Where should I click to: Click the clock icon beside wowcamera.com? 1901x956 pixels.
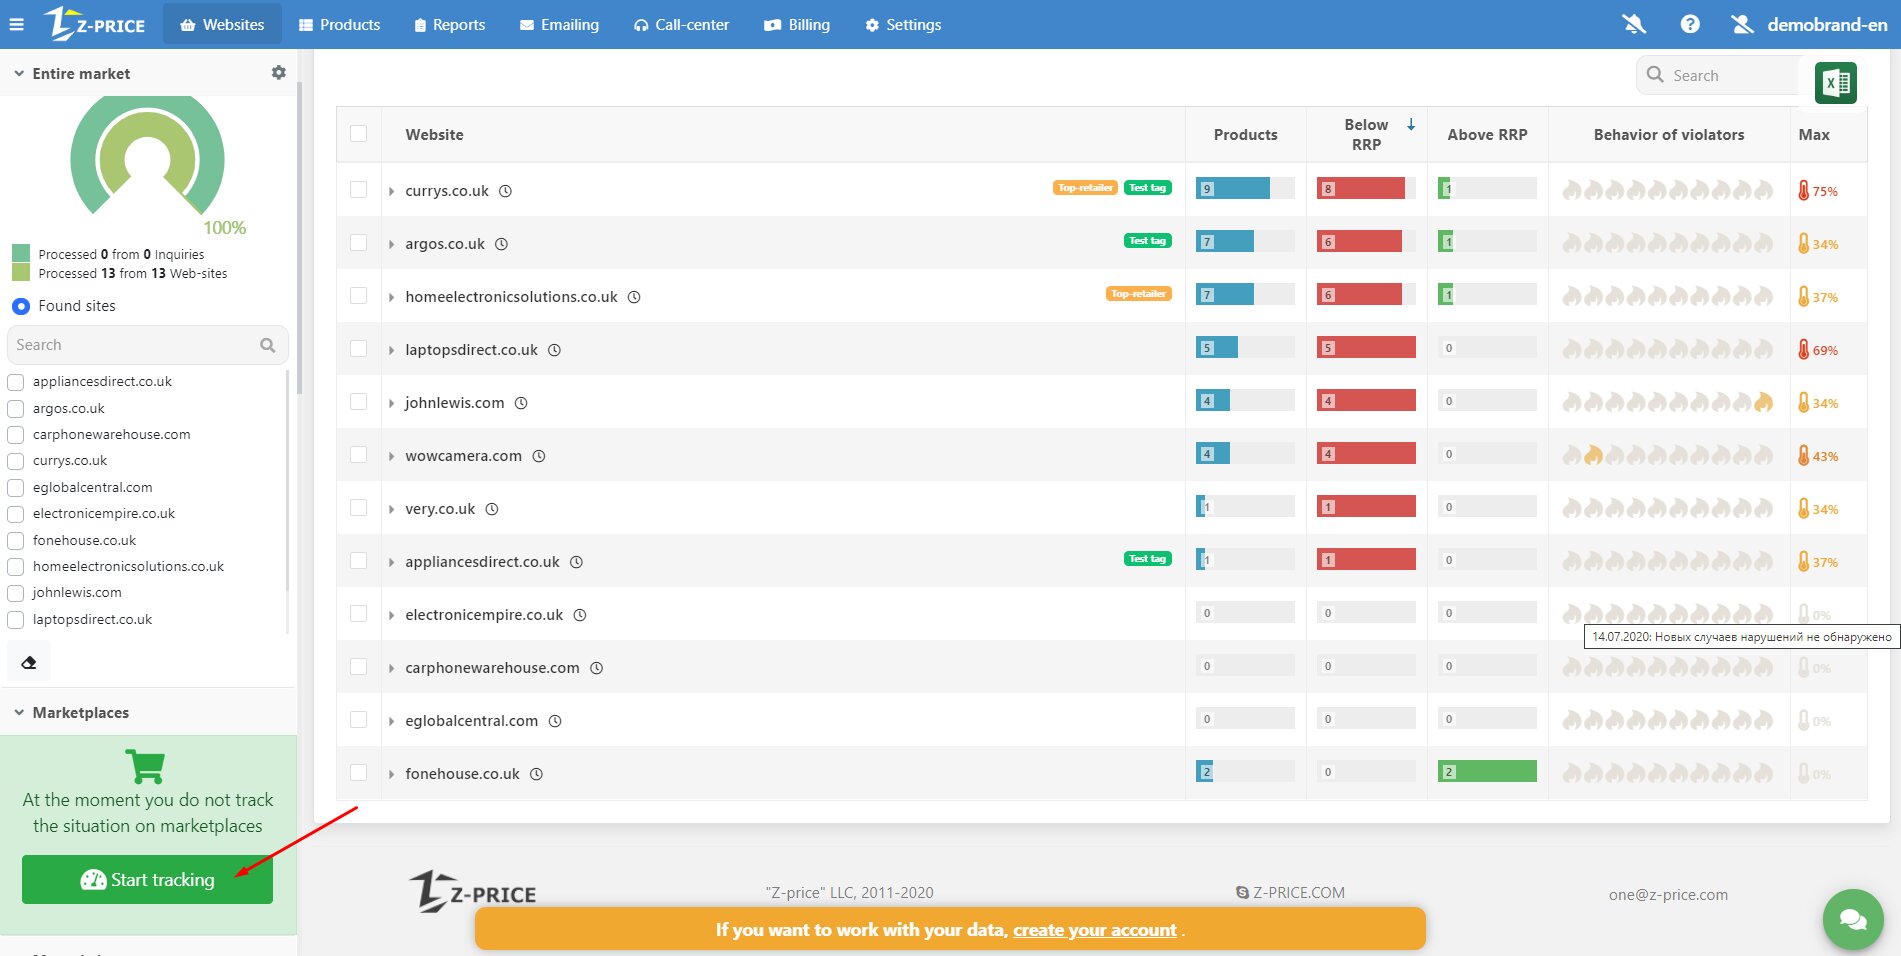539,456
